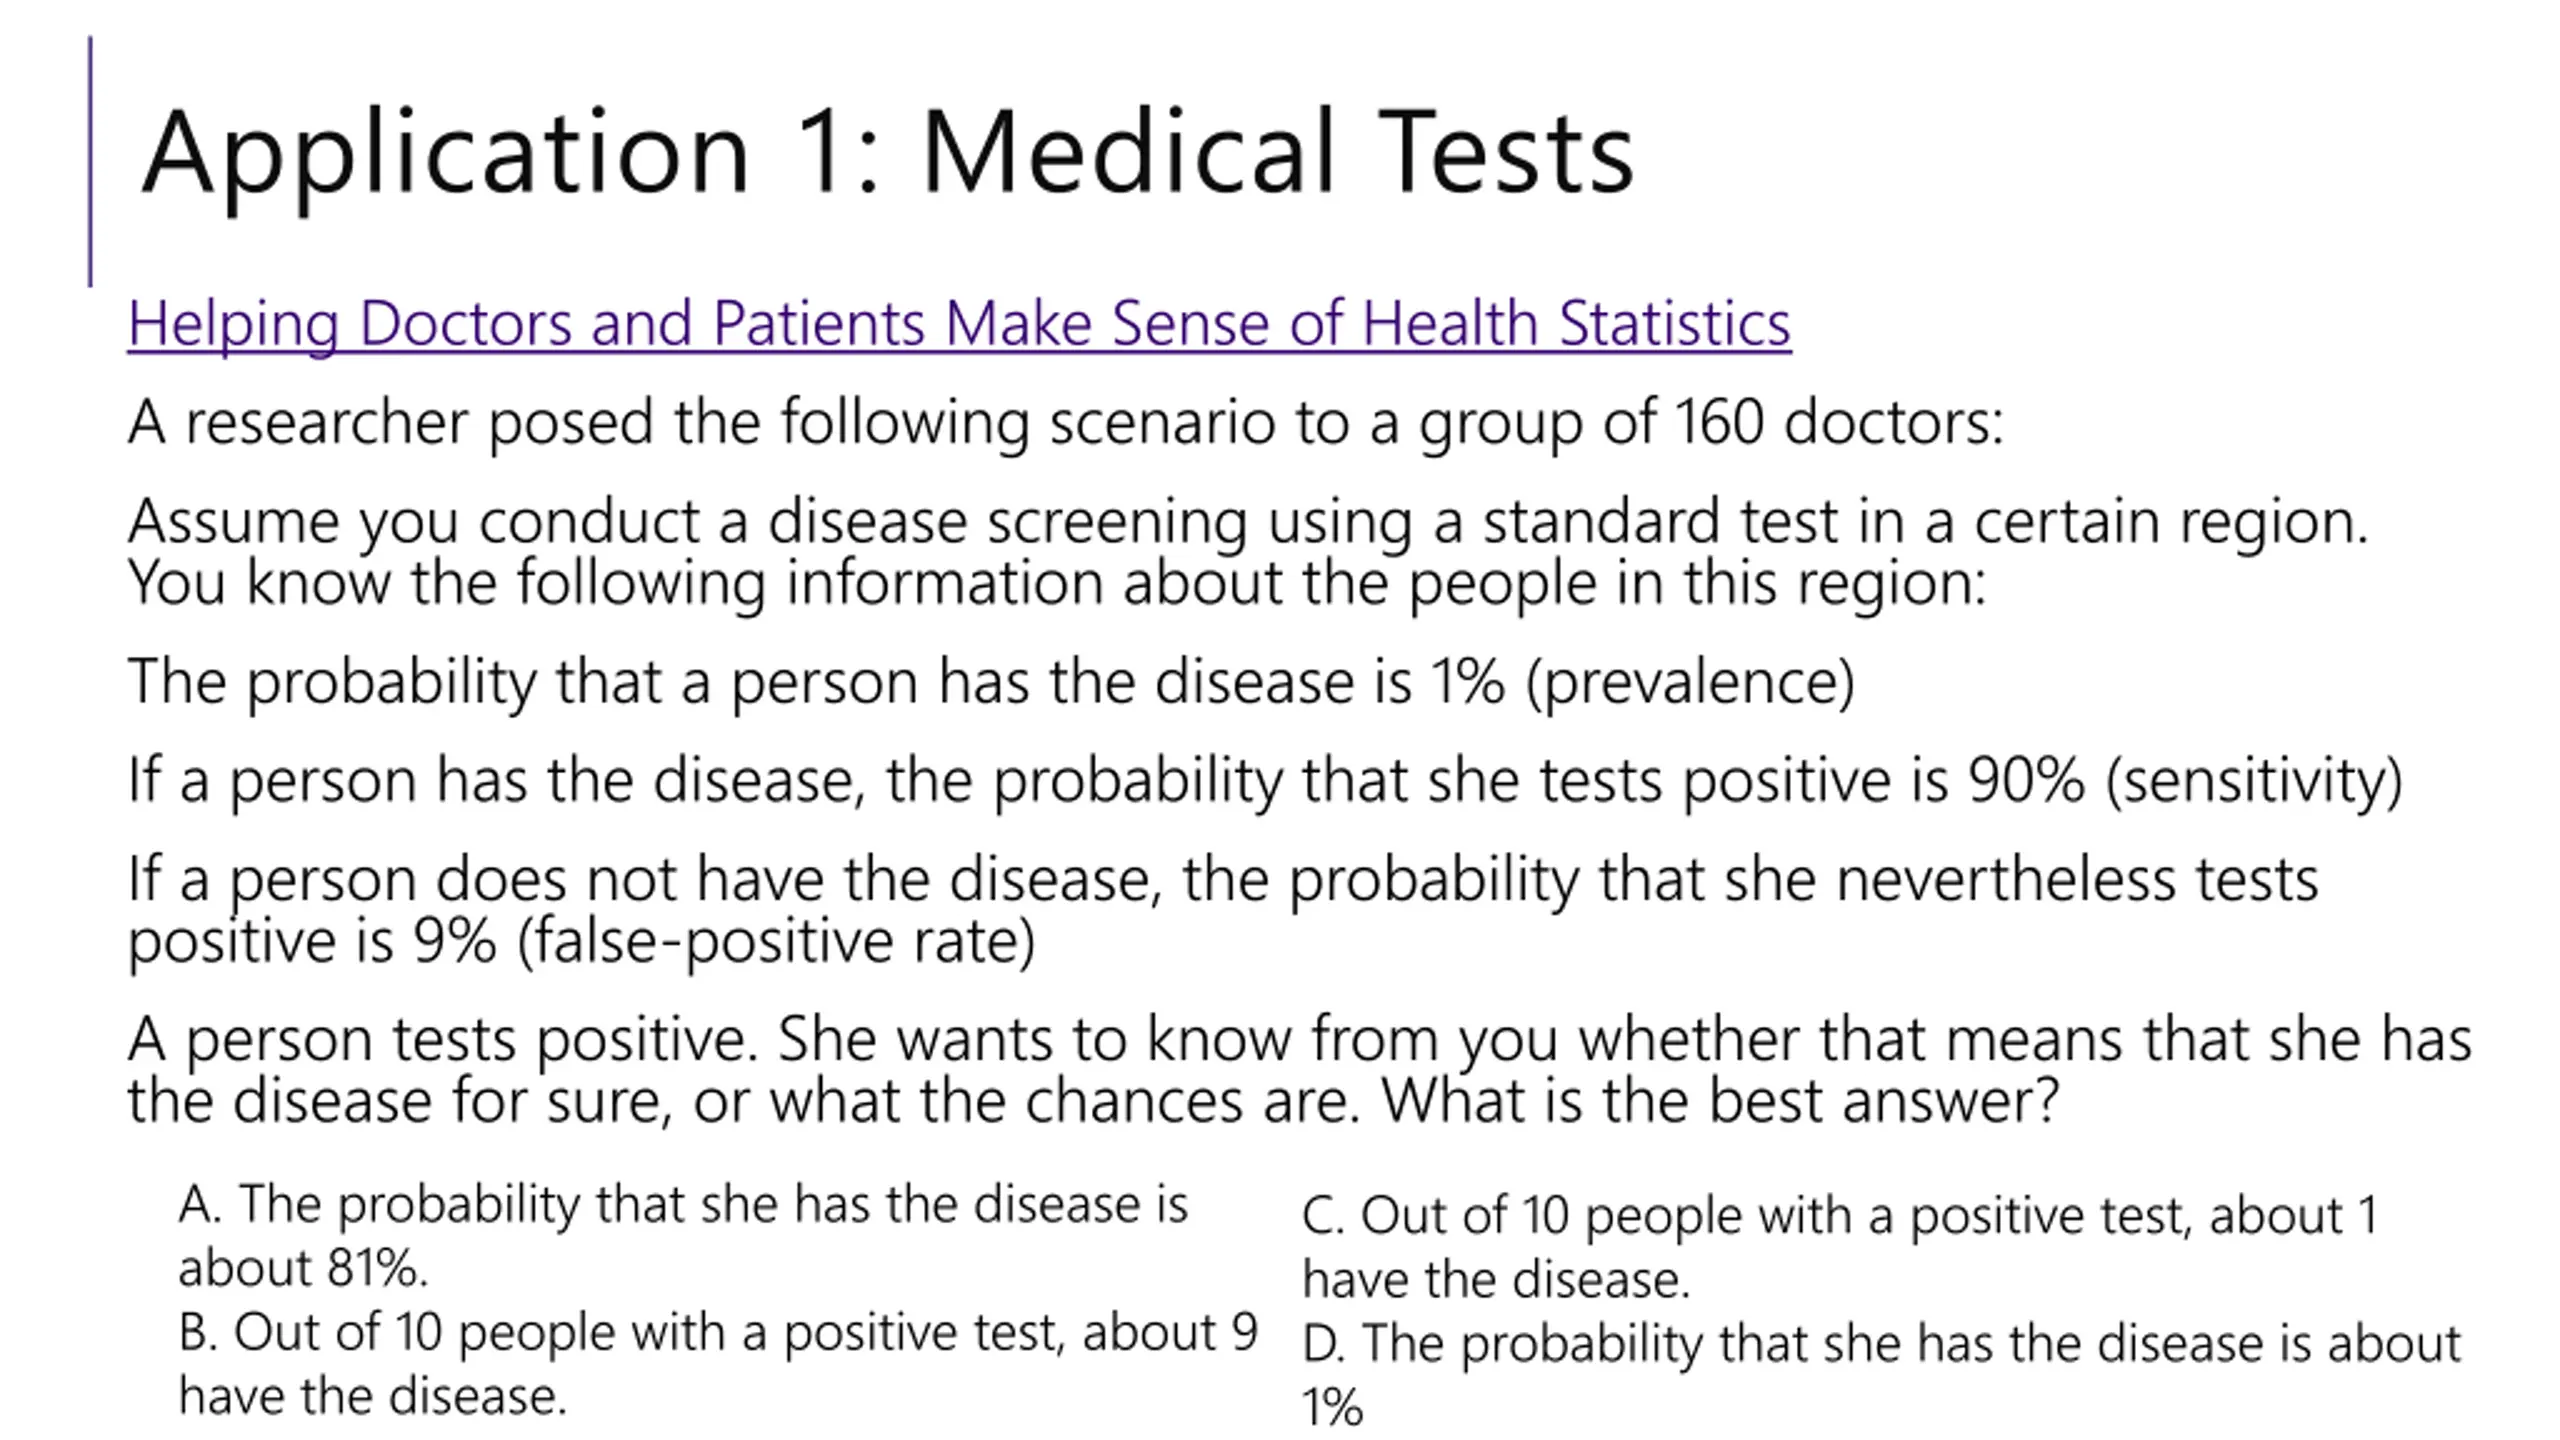This screenshot has height=1440, width=2560.
Task: Click the number 160 in the scenario sentence
Action: pos(1717,422)
